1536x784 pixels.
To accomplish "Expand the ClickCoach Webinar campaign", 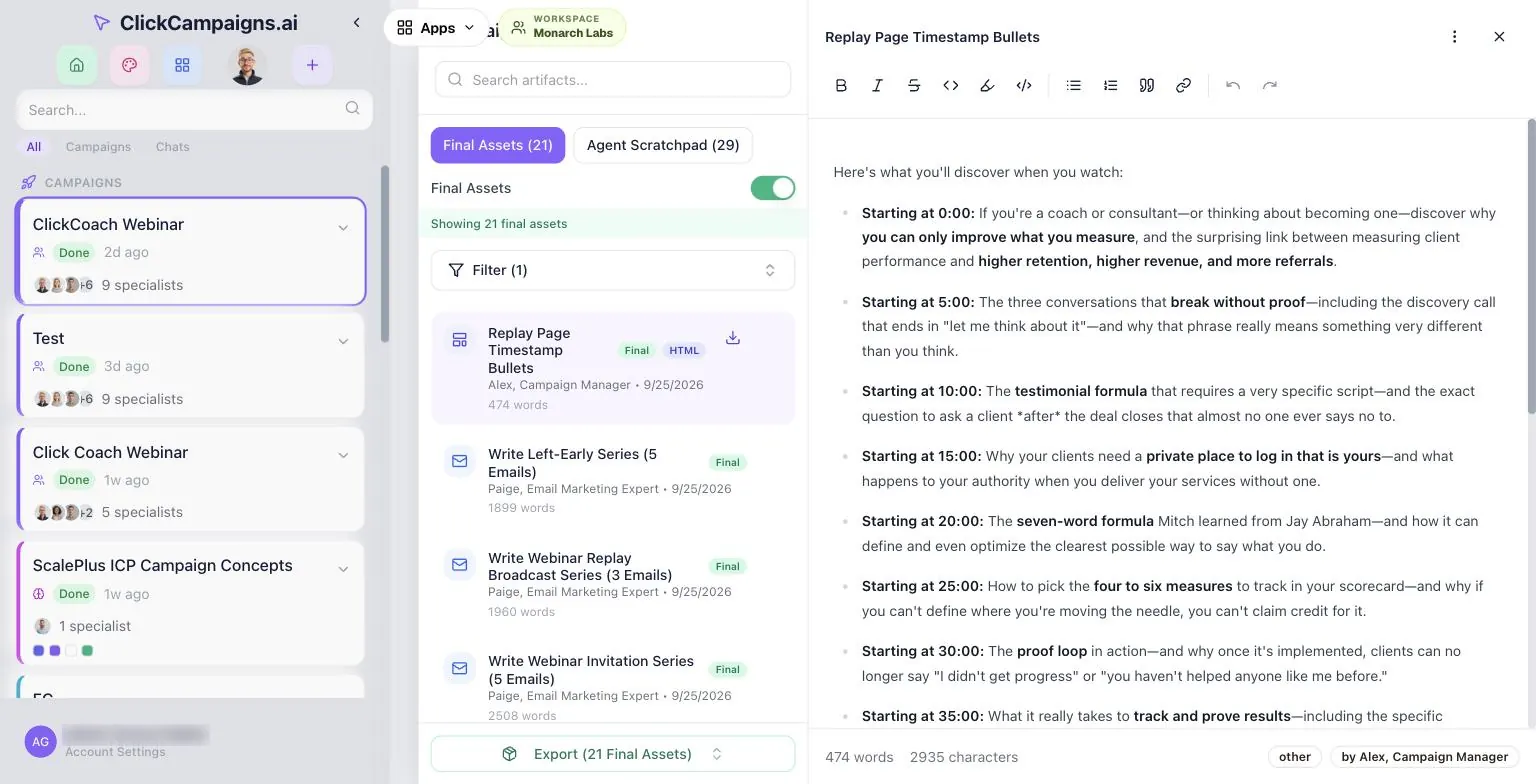I will click(x=343, y=227).
